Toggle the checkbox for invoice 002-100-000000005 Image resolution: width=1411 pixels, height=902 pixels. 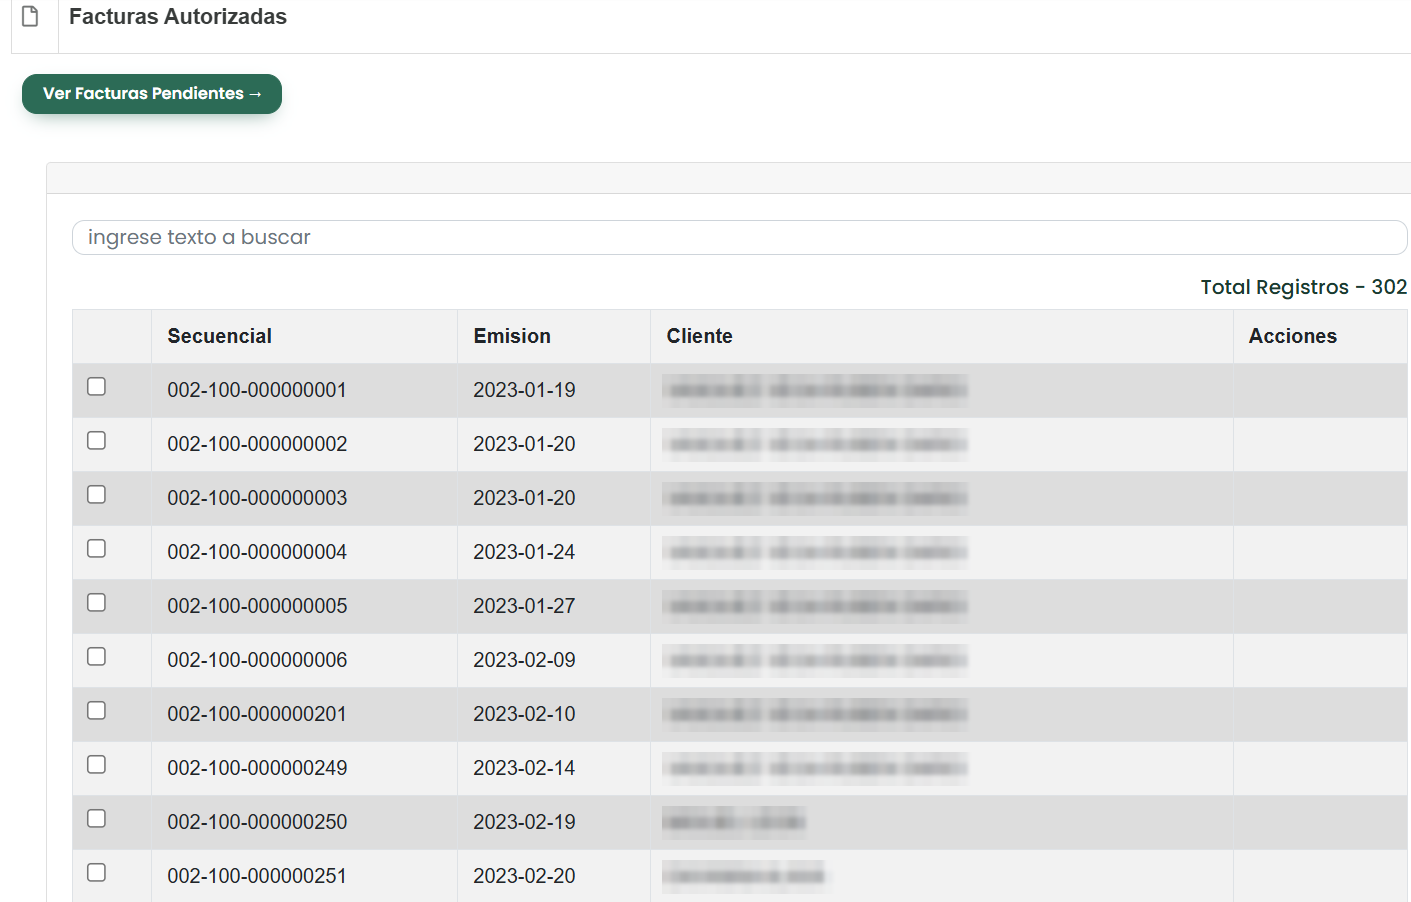coord(97,603)
